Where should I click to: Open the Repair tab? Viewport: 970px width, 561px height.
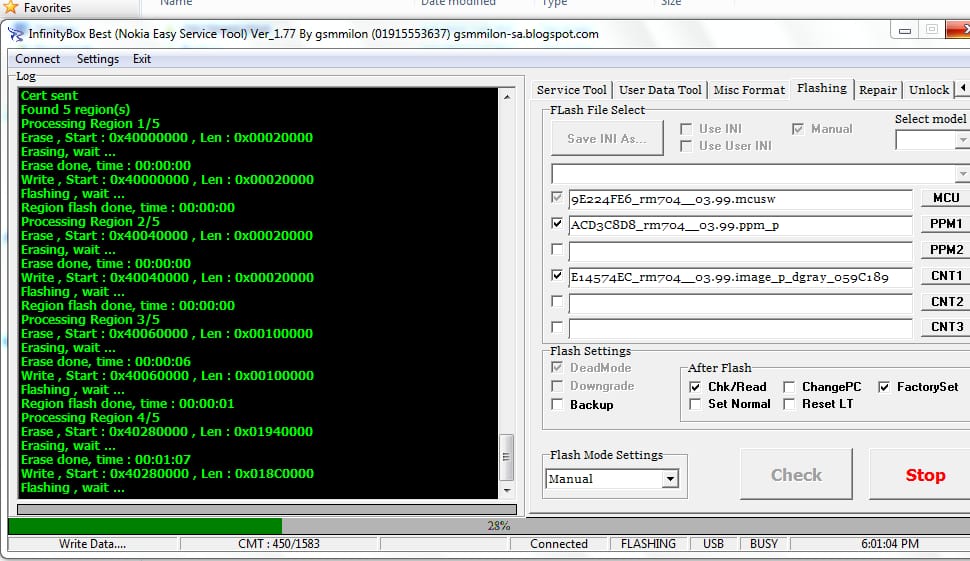877,90
